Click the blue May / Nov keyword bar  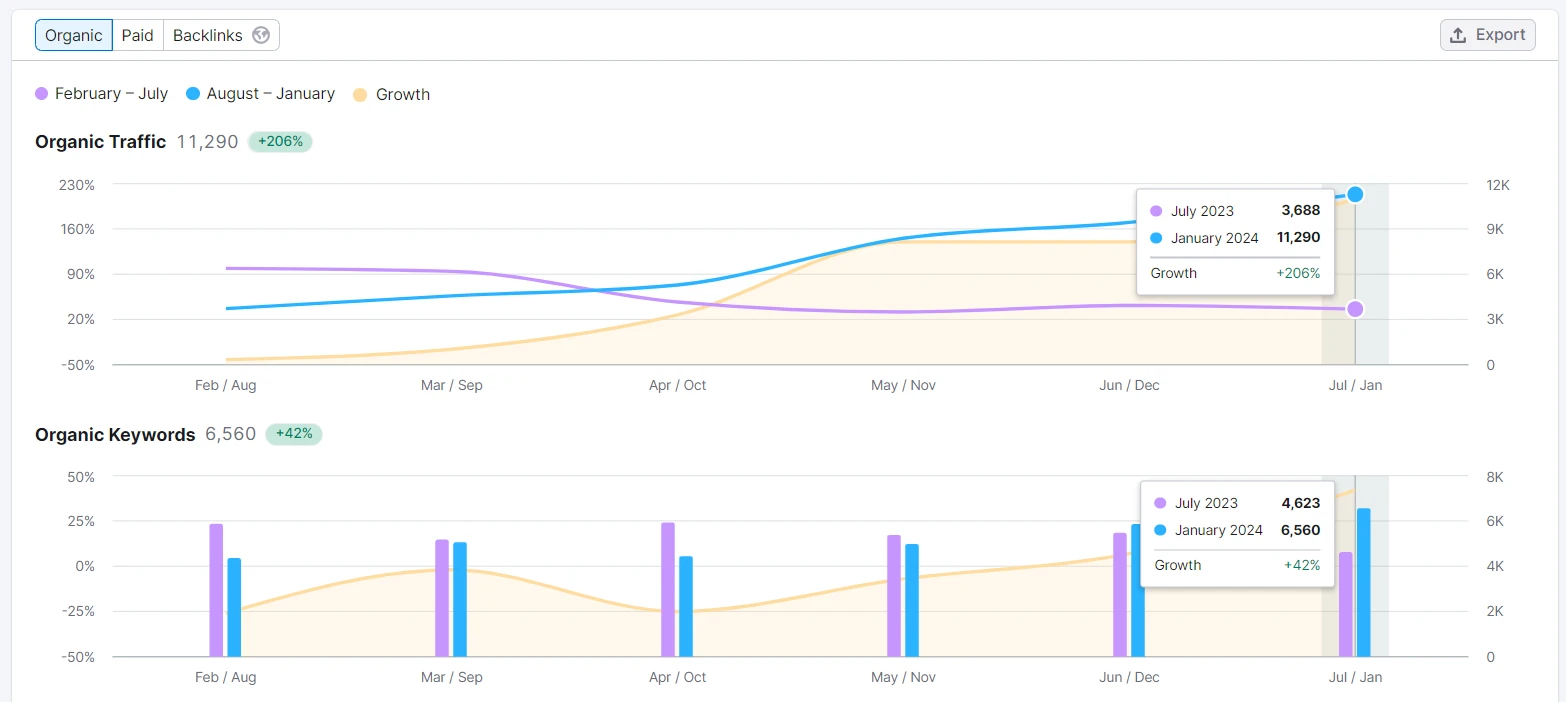tap(912, 600)
